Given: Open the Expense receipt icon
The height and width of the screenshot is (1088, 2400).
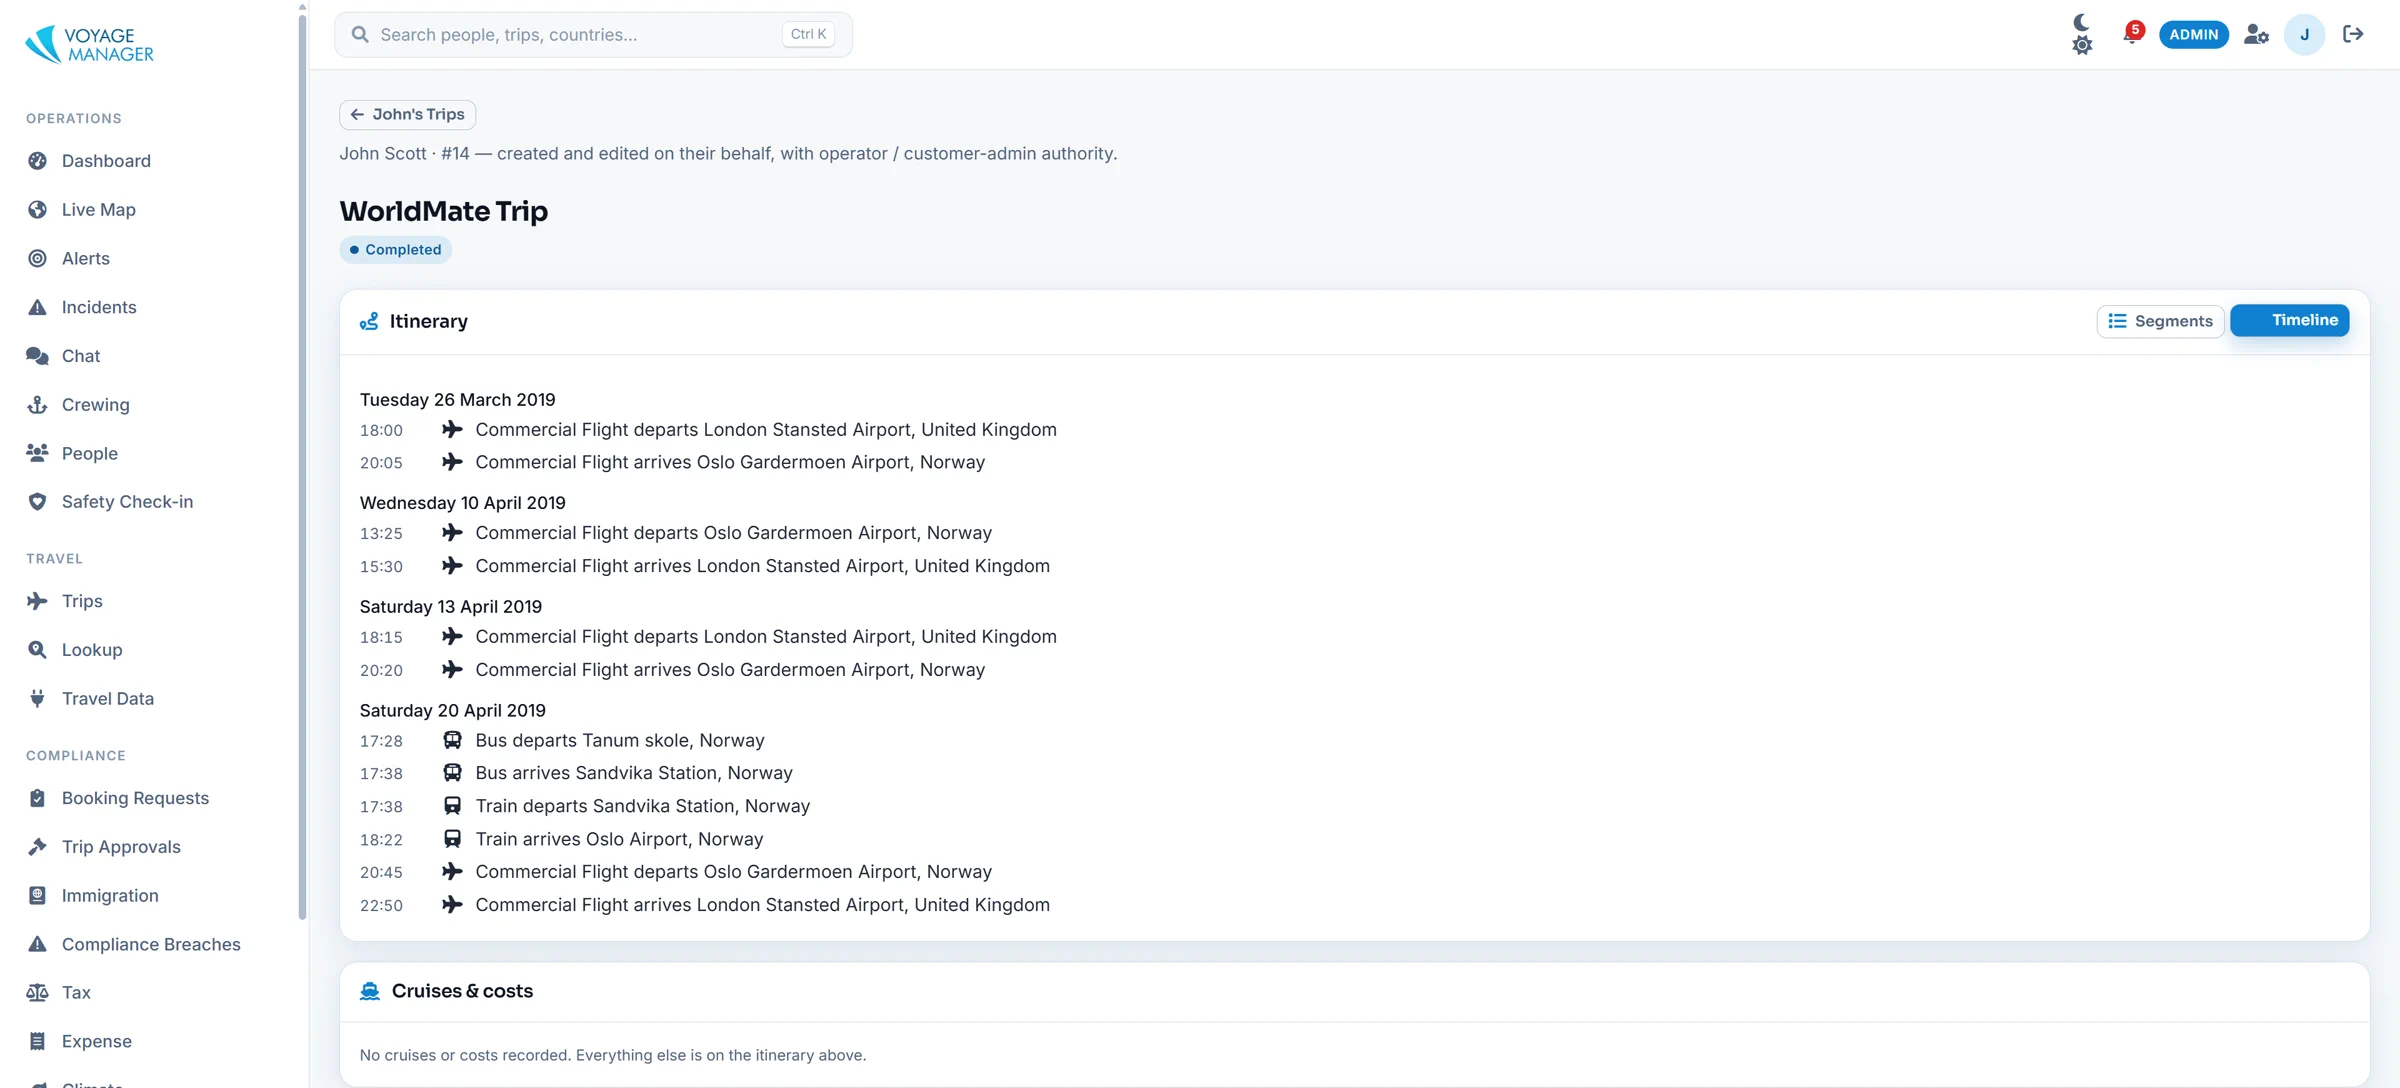Looking at the screenshot, I should click(x=37, y=1042).
